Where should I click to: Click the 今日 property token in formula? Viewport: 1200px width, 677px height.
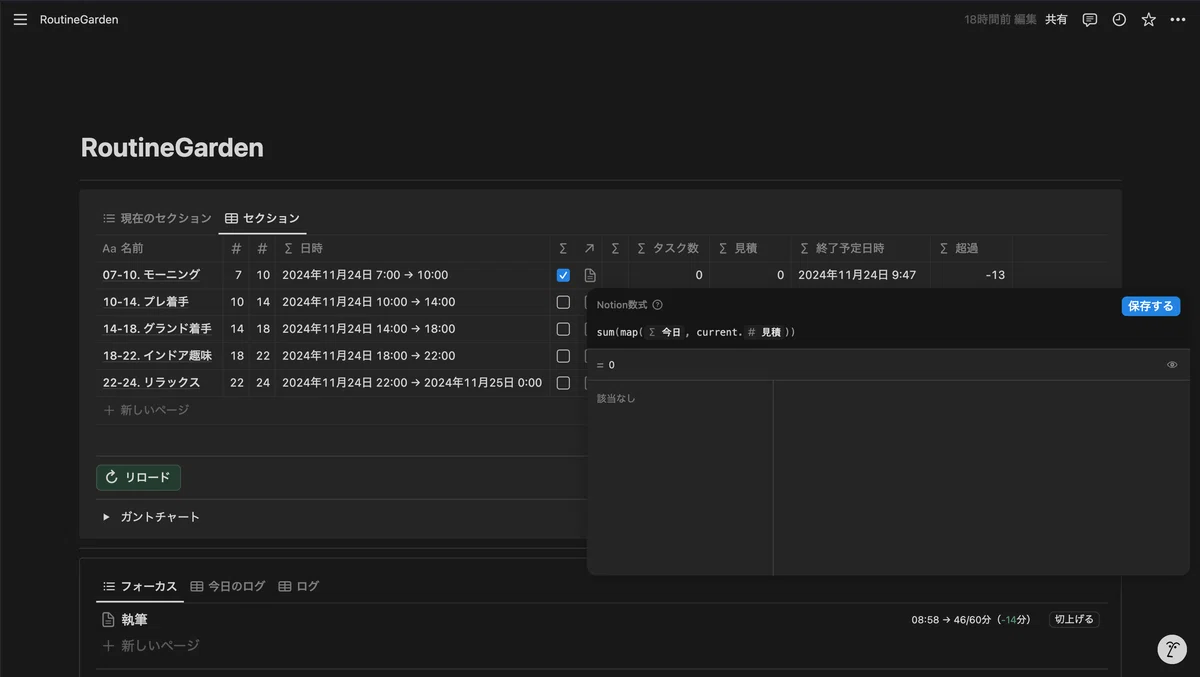[x=664, y=332]
